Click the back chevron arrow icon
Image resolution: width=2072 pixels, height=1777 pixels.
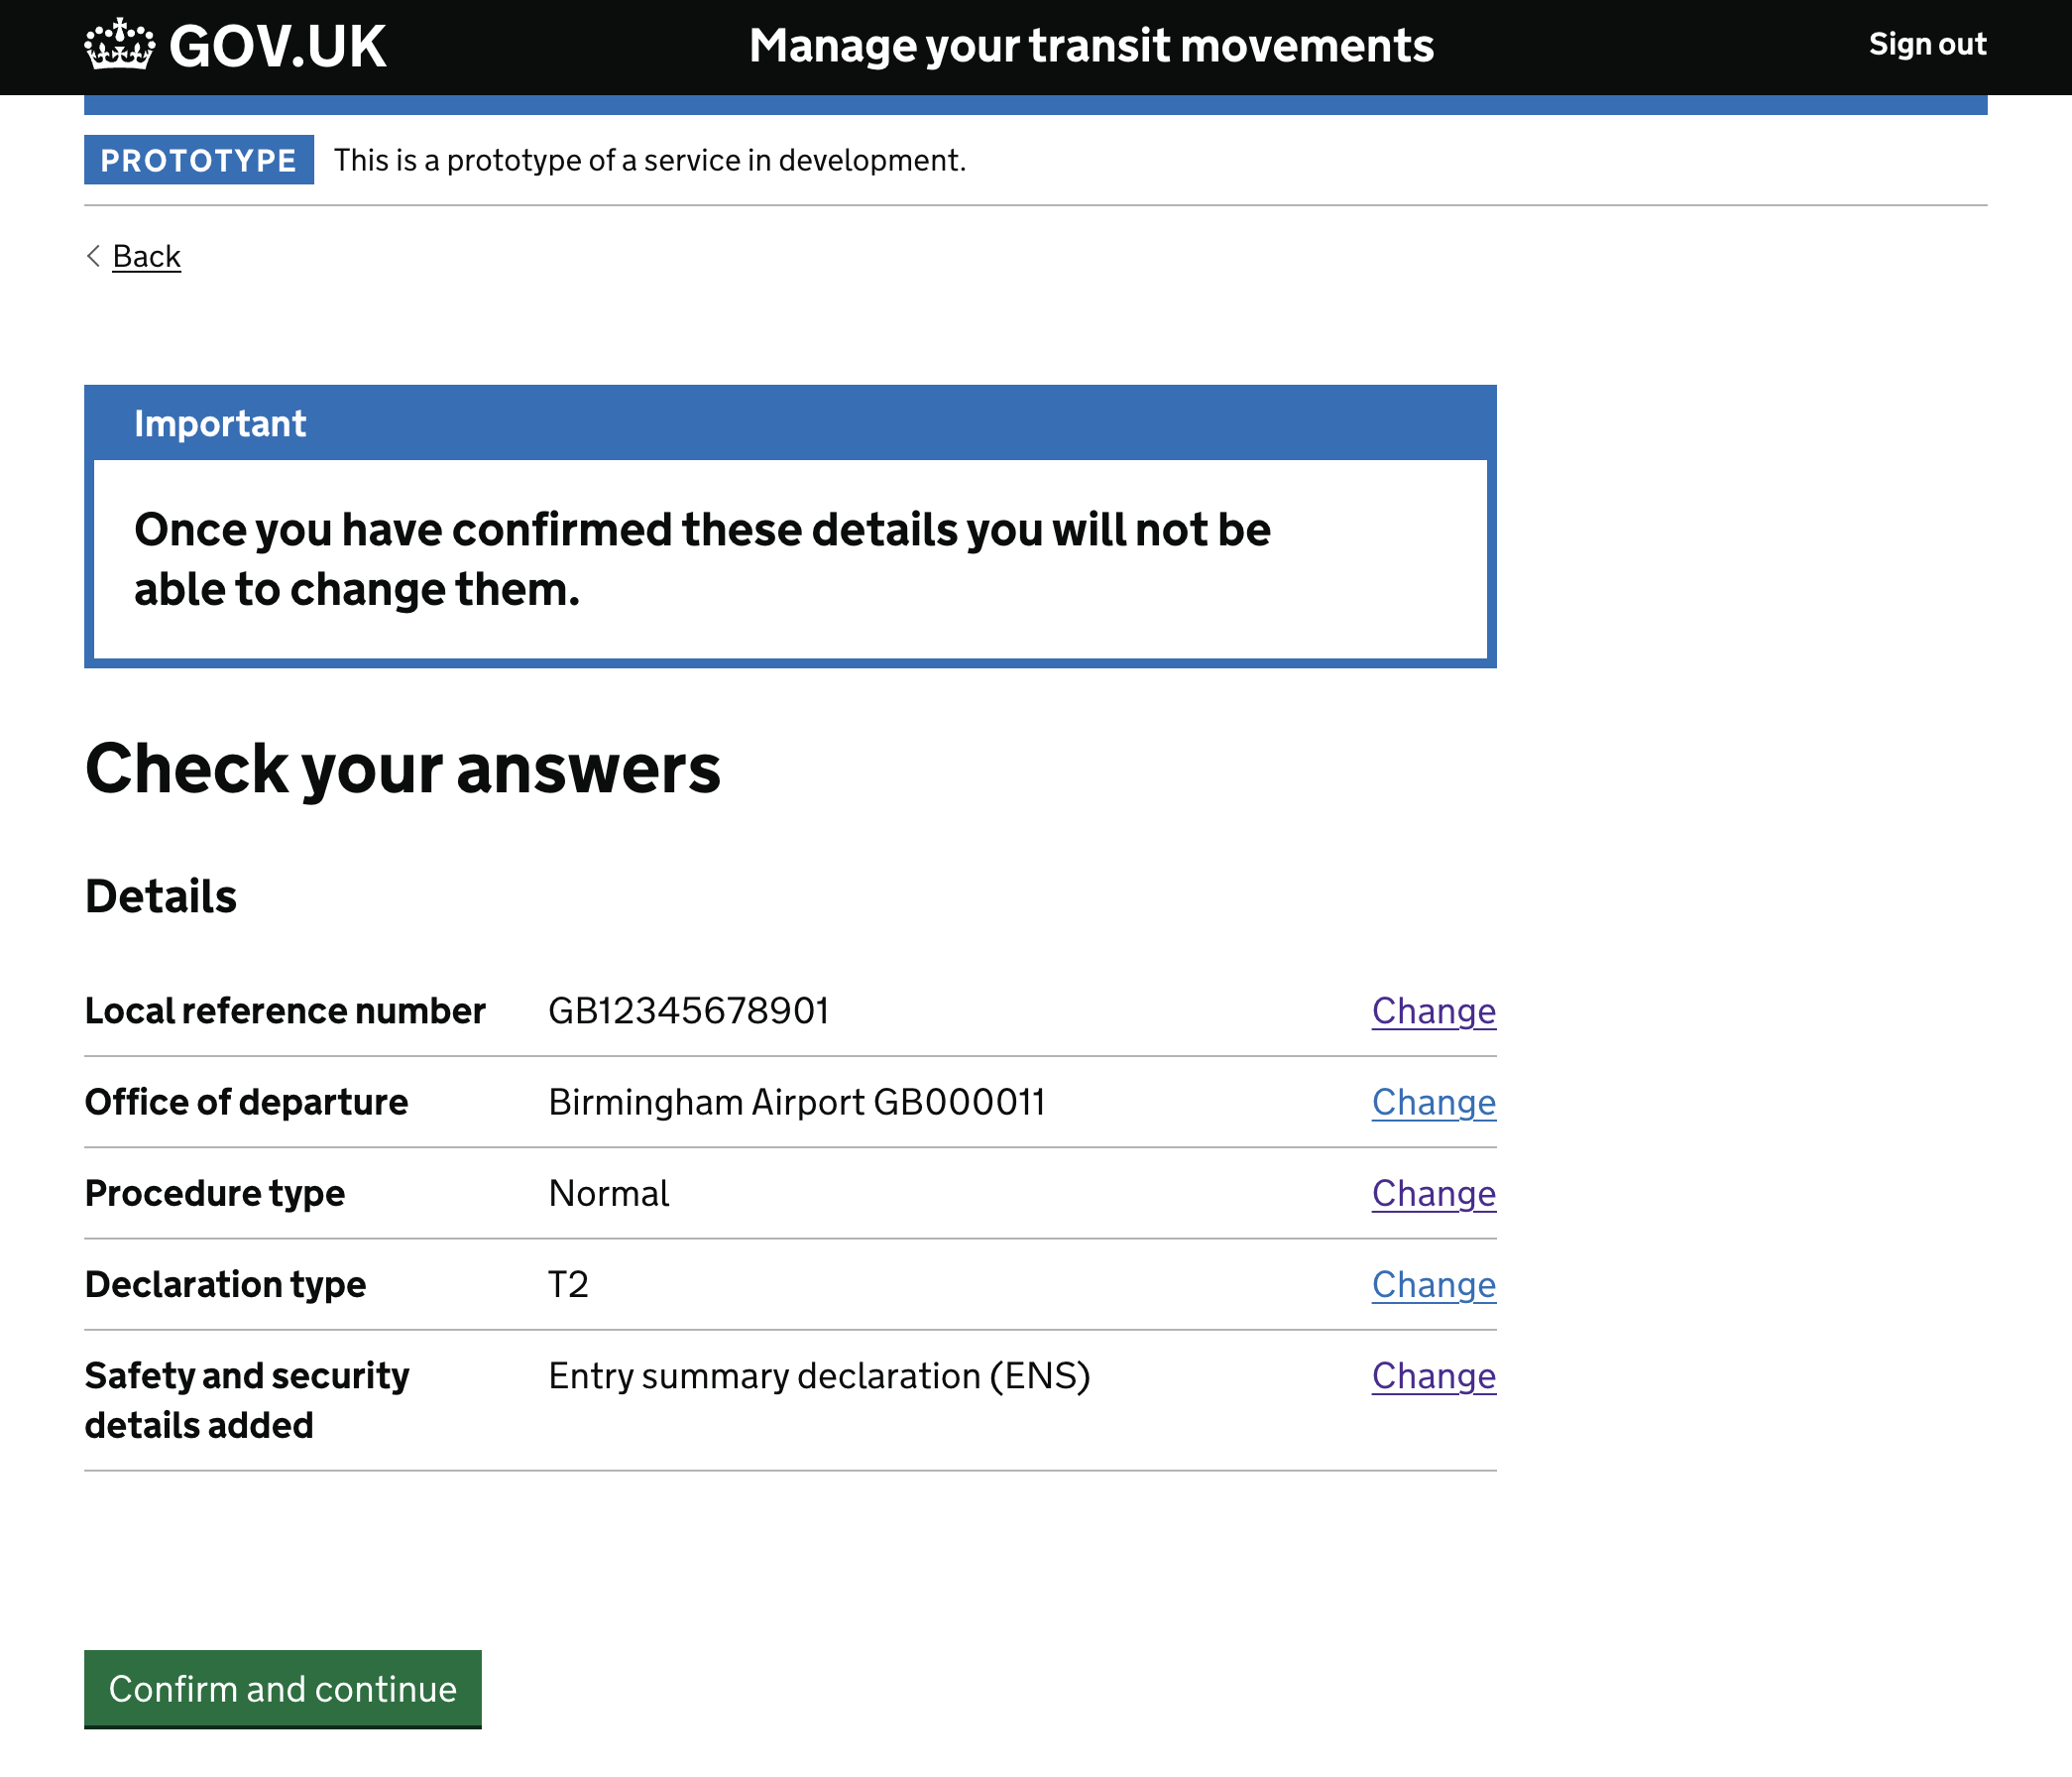click(x=94, y=257)
